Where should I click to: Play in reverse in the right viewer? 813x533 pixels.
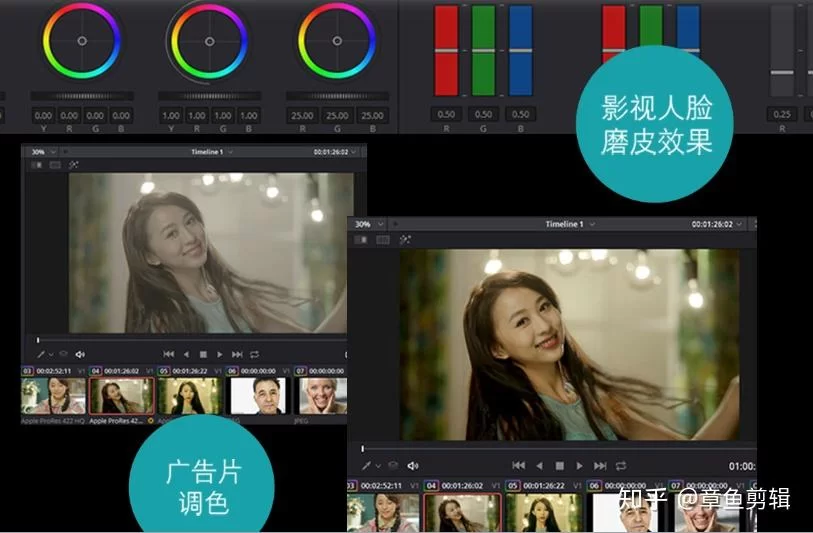pyautogui.click(x=540, y=466)
